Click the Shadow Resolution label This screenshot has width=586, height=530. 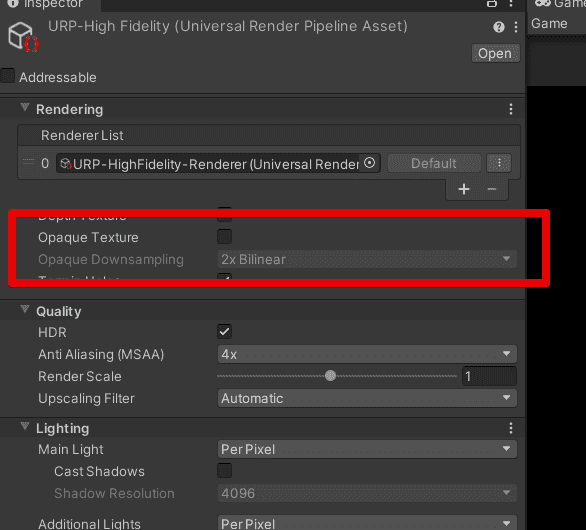pos(114,493)
